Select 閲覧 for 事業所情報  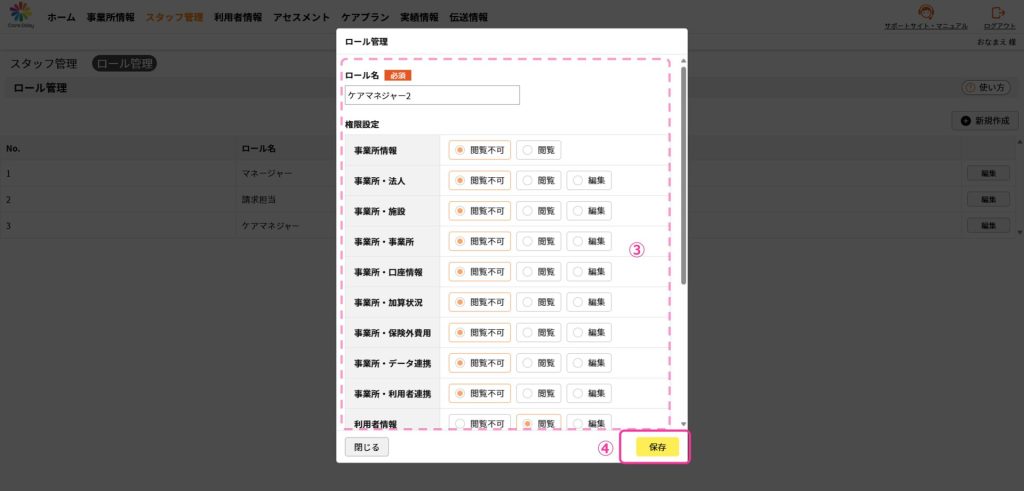tap(539, 150)
